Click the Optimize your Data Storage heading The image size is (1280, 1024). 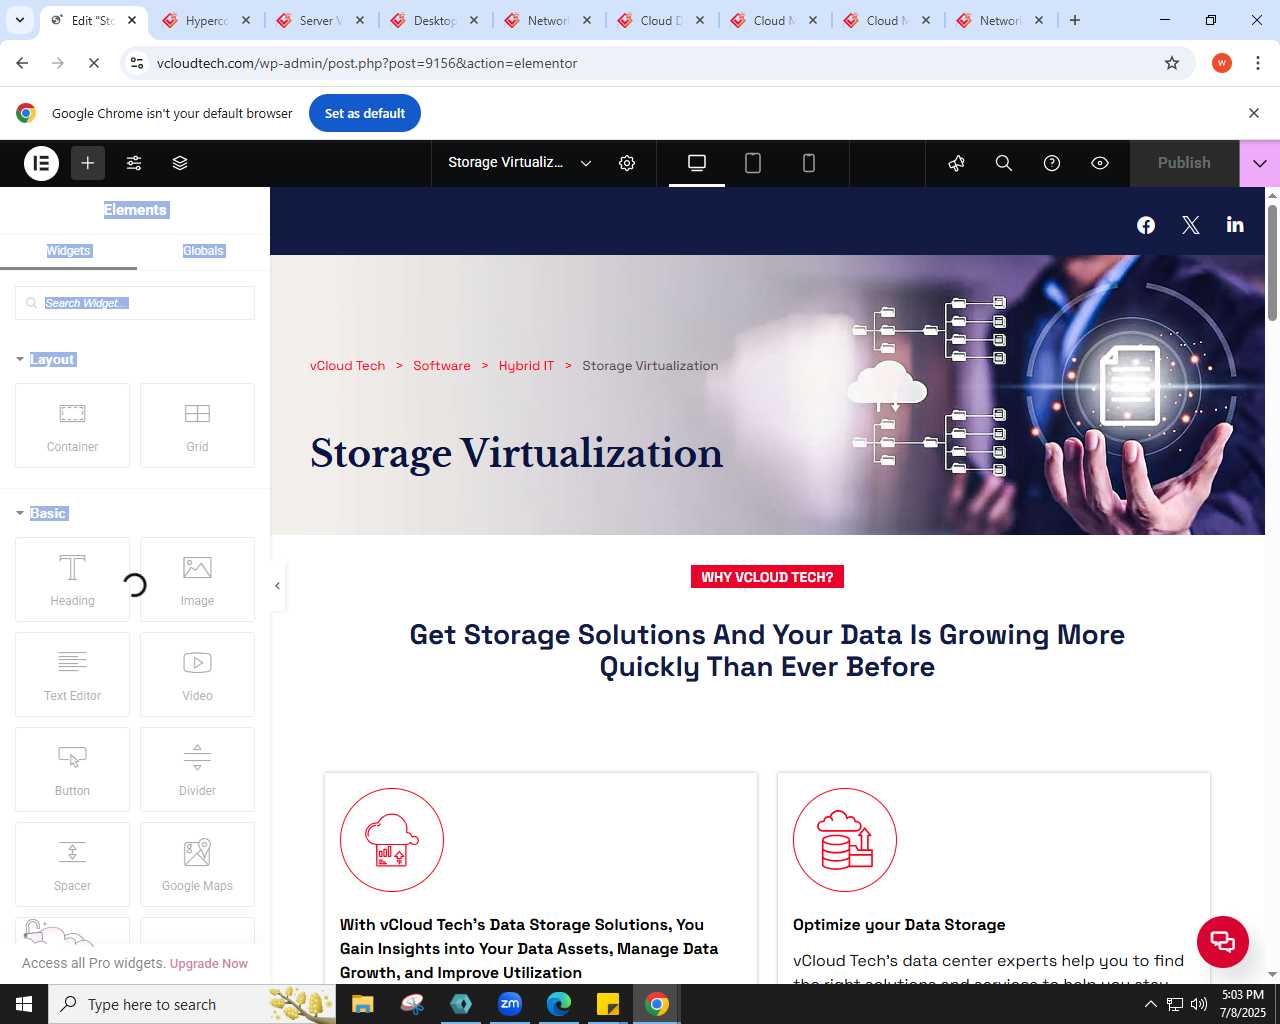(x=899, y=925)
